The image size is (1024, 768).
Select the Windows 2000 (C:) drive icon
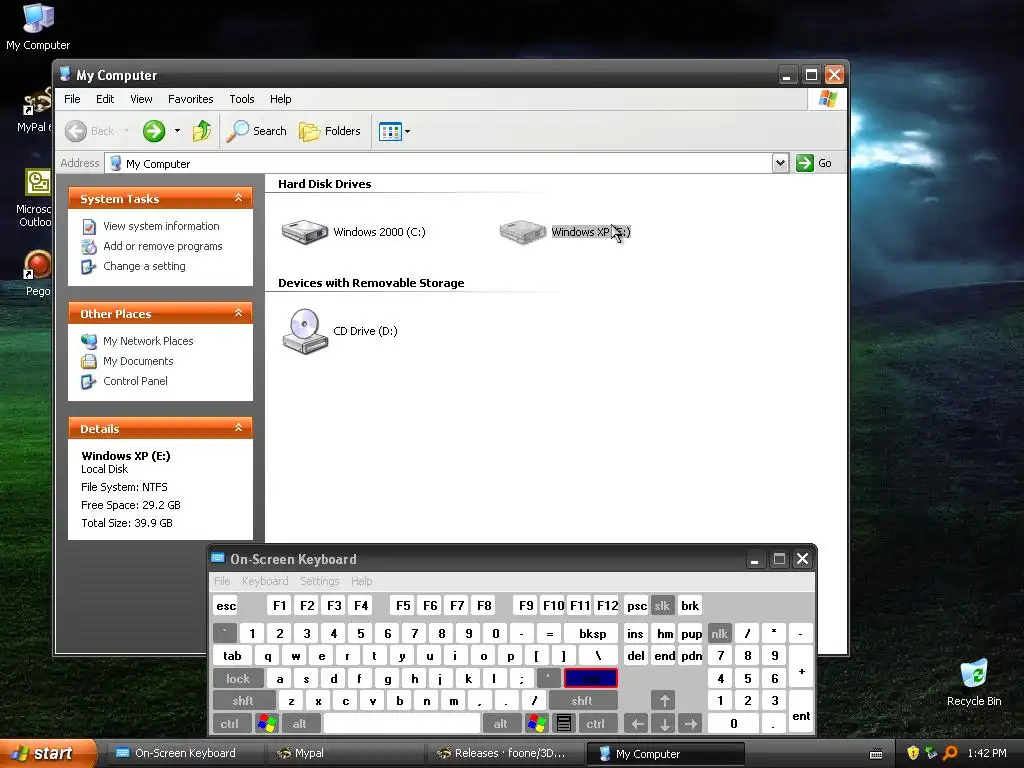[x=305, y=232]
